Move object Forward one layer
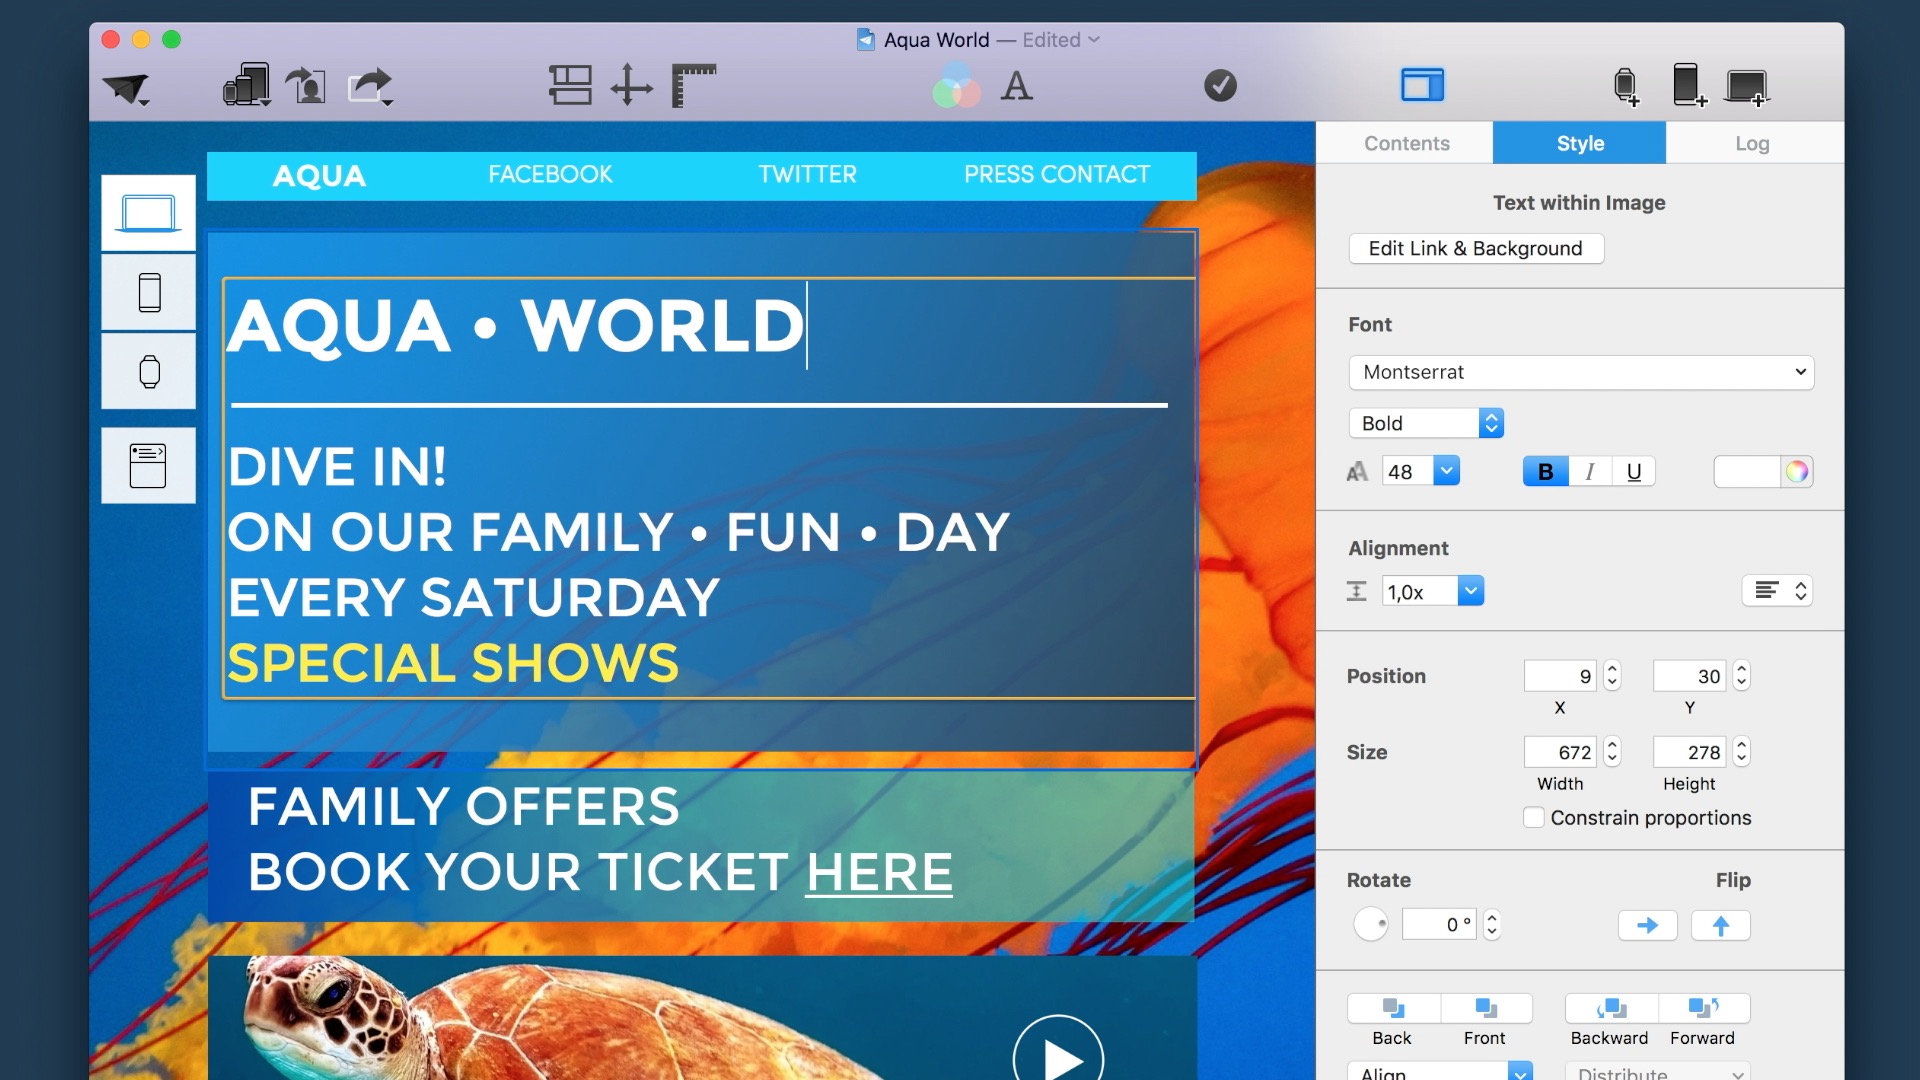Viewport: 1920px width, 1080px height. point(1704,1008)
